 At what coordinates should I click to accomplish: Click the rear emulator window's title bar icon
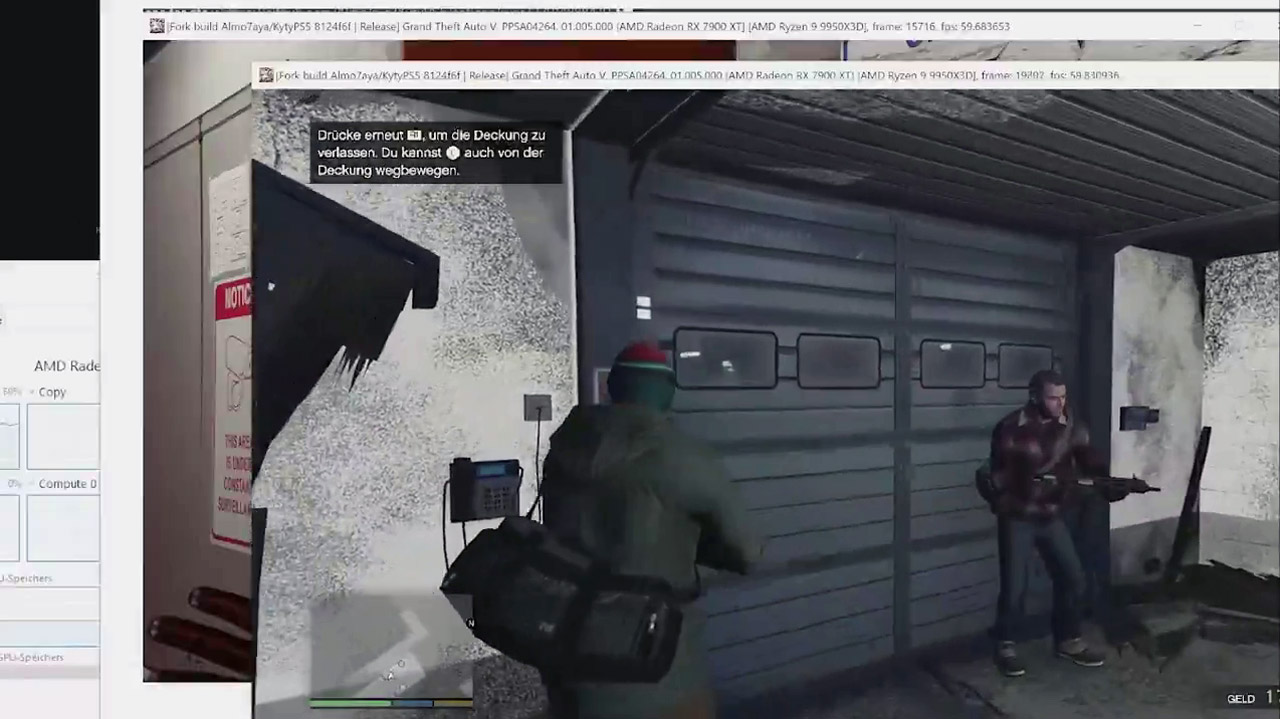click(157, 26)
